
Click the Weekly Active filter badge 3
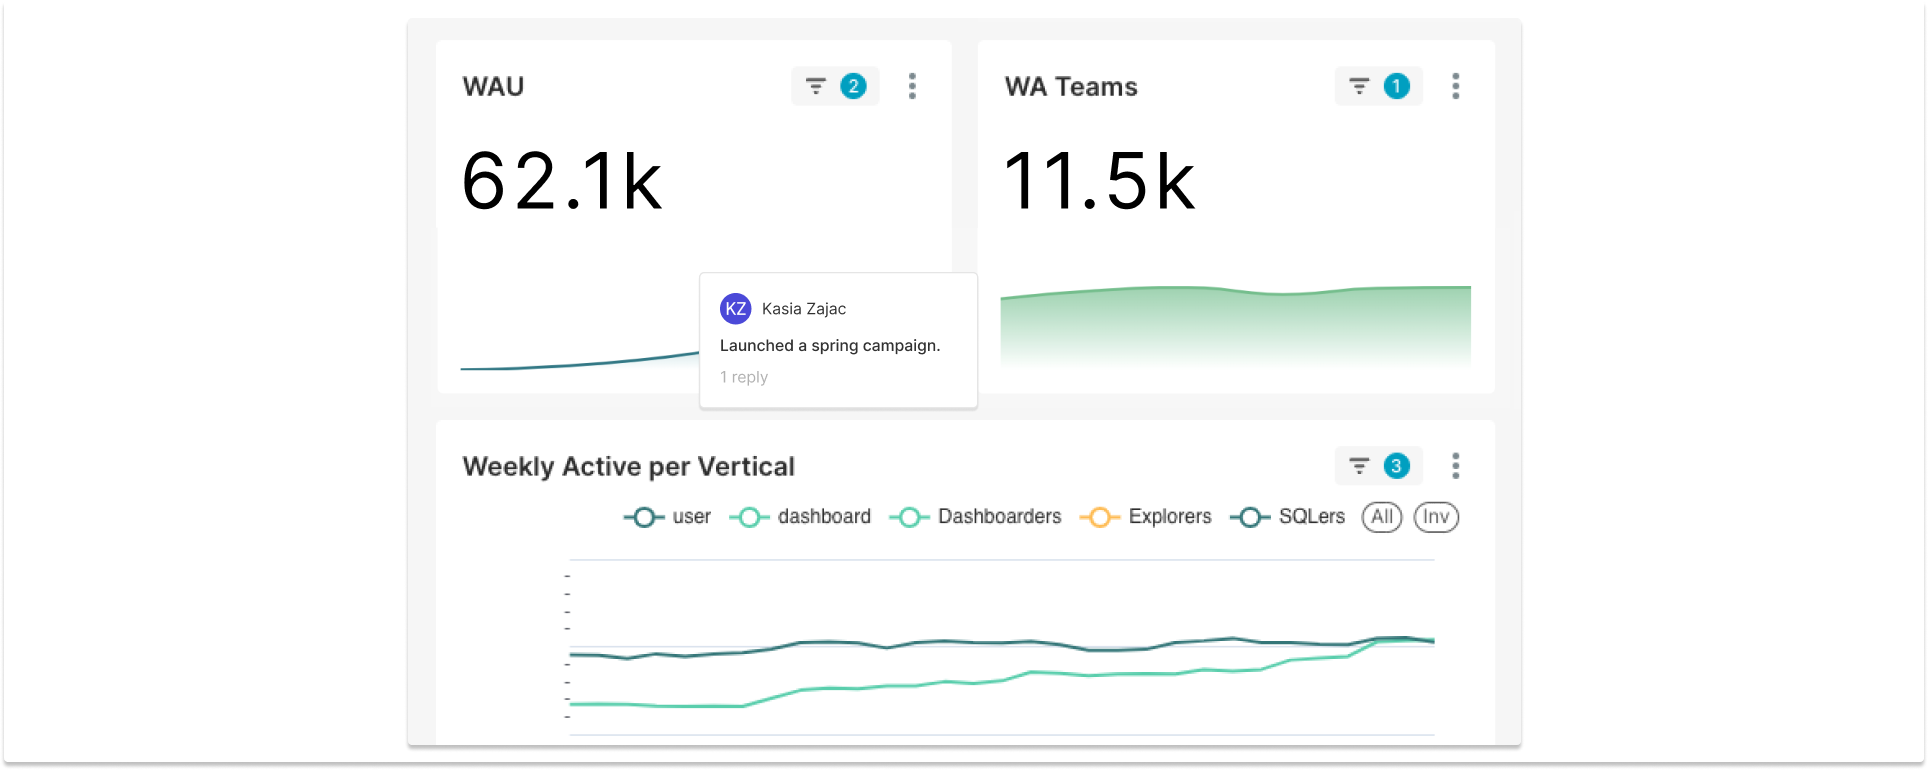[x=1396, y=466]
